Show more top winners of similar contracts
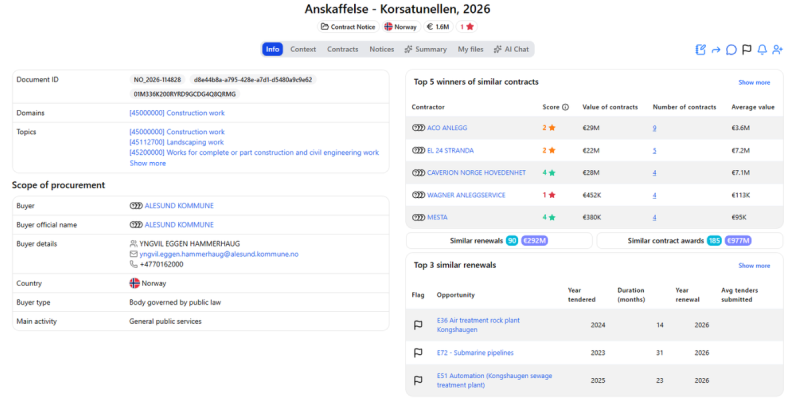 (x=754, y=82)
